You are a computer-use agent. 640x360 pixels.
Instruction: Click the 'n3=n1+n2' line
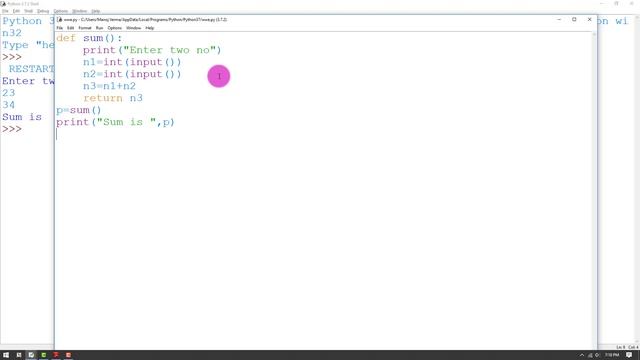click(x=109, y=86)
